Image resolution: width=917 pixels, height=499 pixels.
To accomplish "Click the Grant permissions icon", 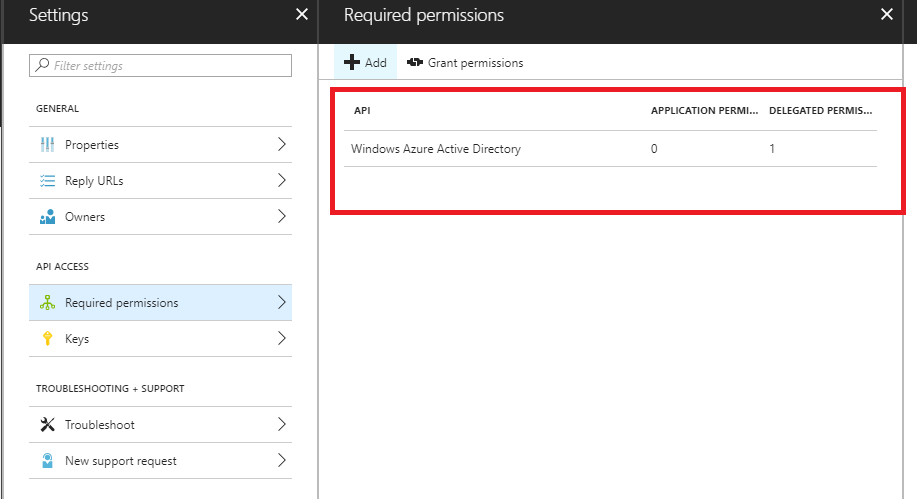I will (x=415, y=62).
